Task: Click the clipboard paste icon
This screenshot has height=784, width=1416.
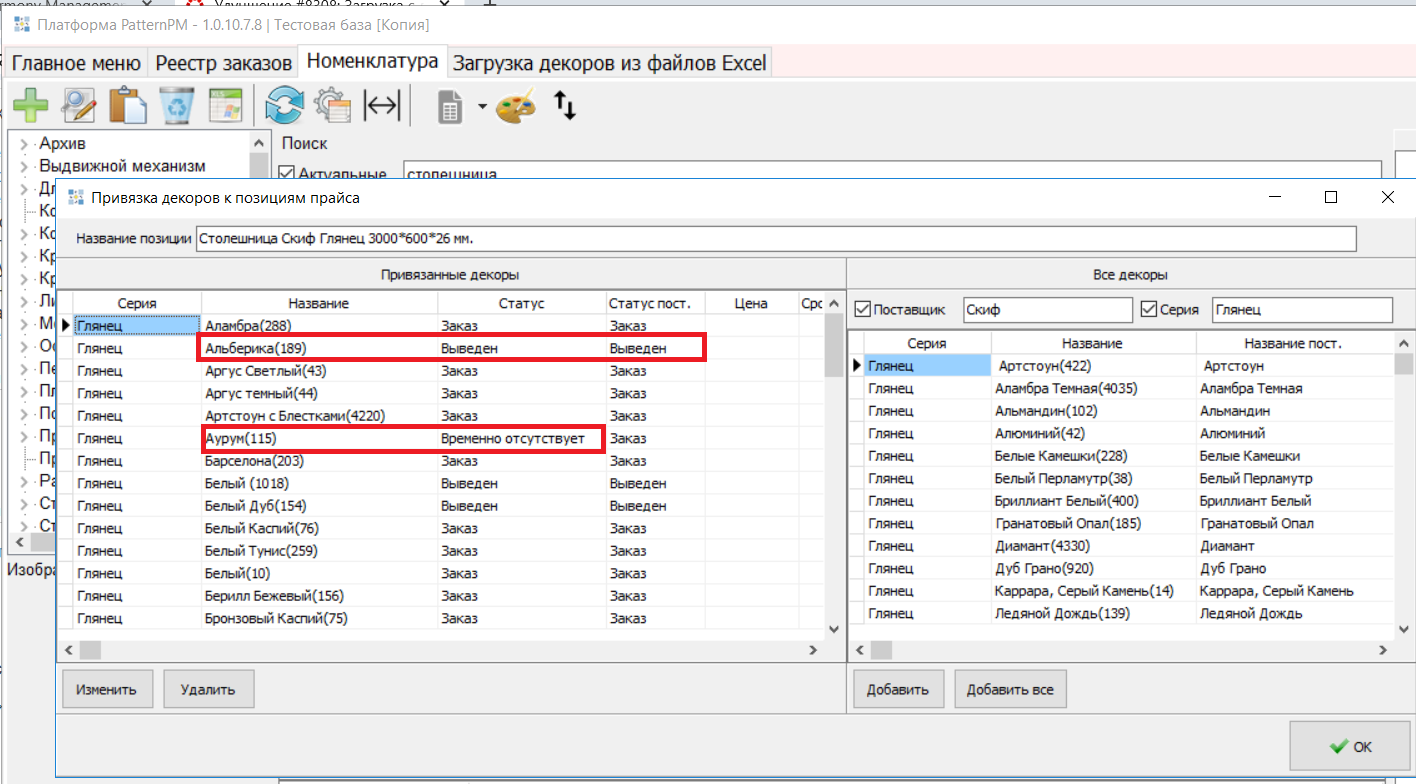Action: [128, 105]
